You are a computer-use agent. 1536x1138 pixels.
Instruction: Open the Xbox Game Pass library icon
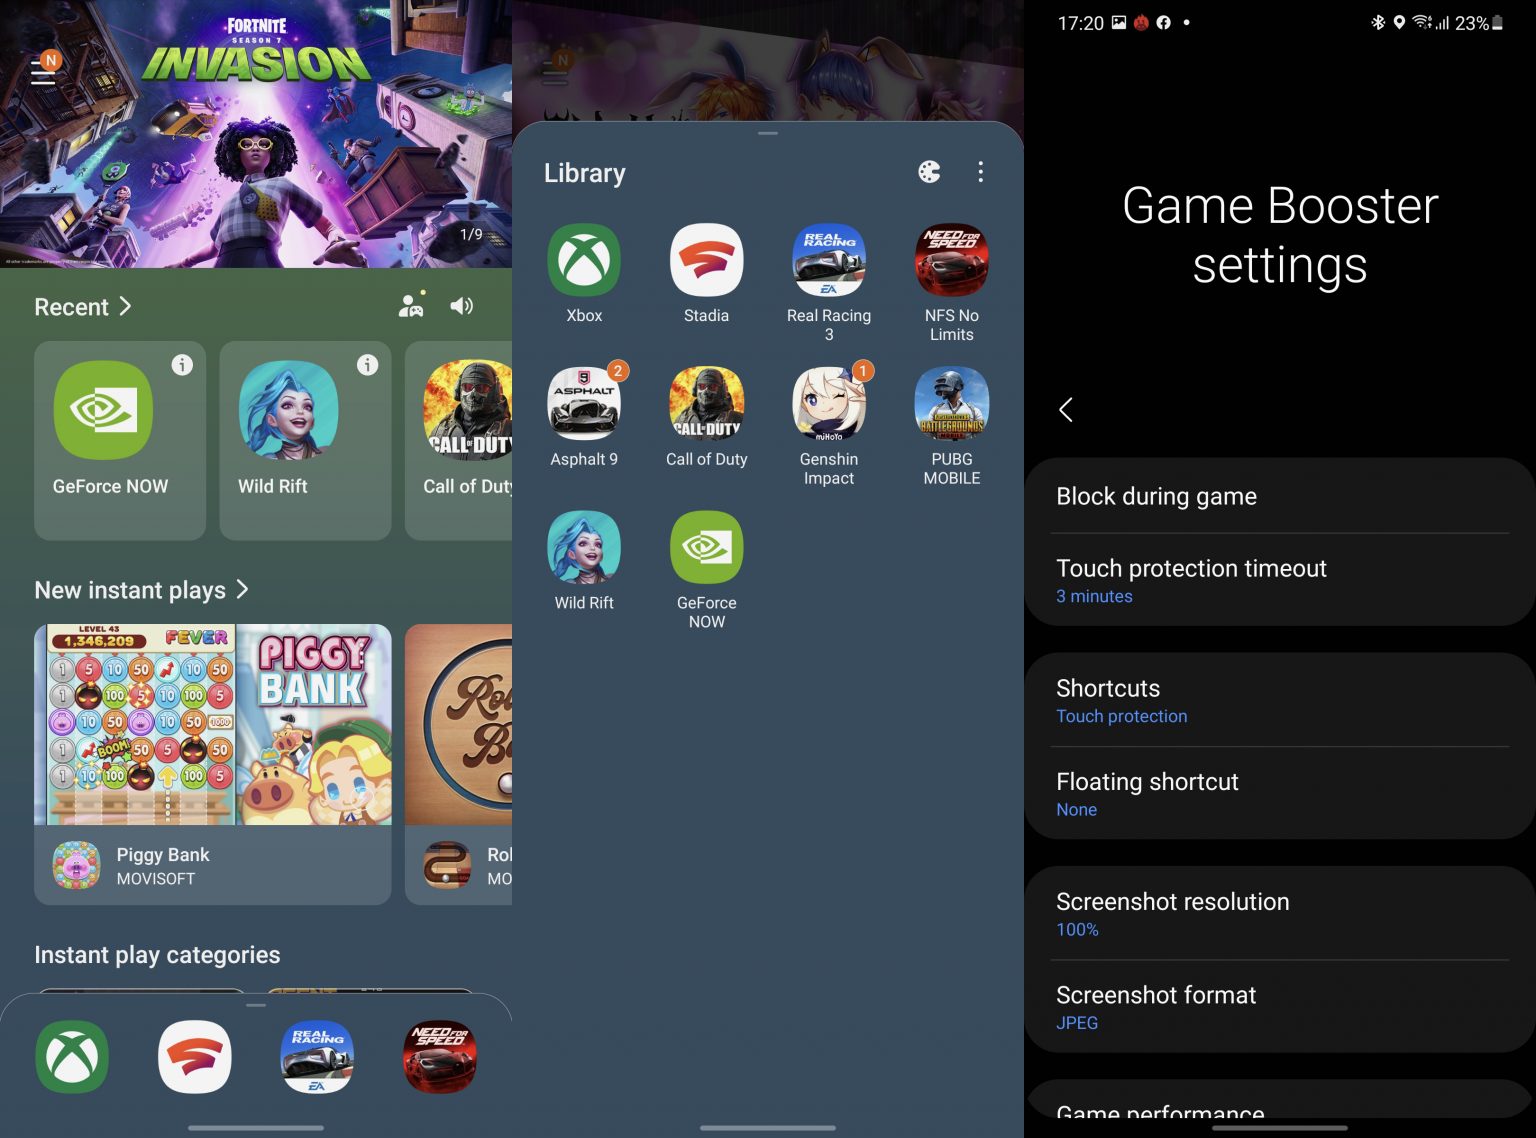tap(583, 260)
